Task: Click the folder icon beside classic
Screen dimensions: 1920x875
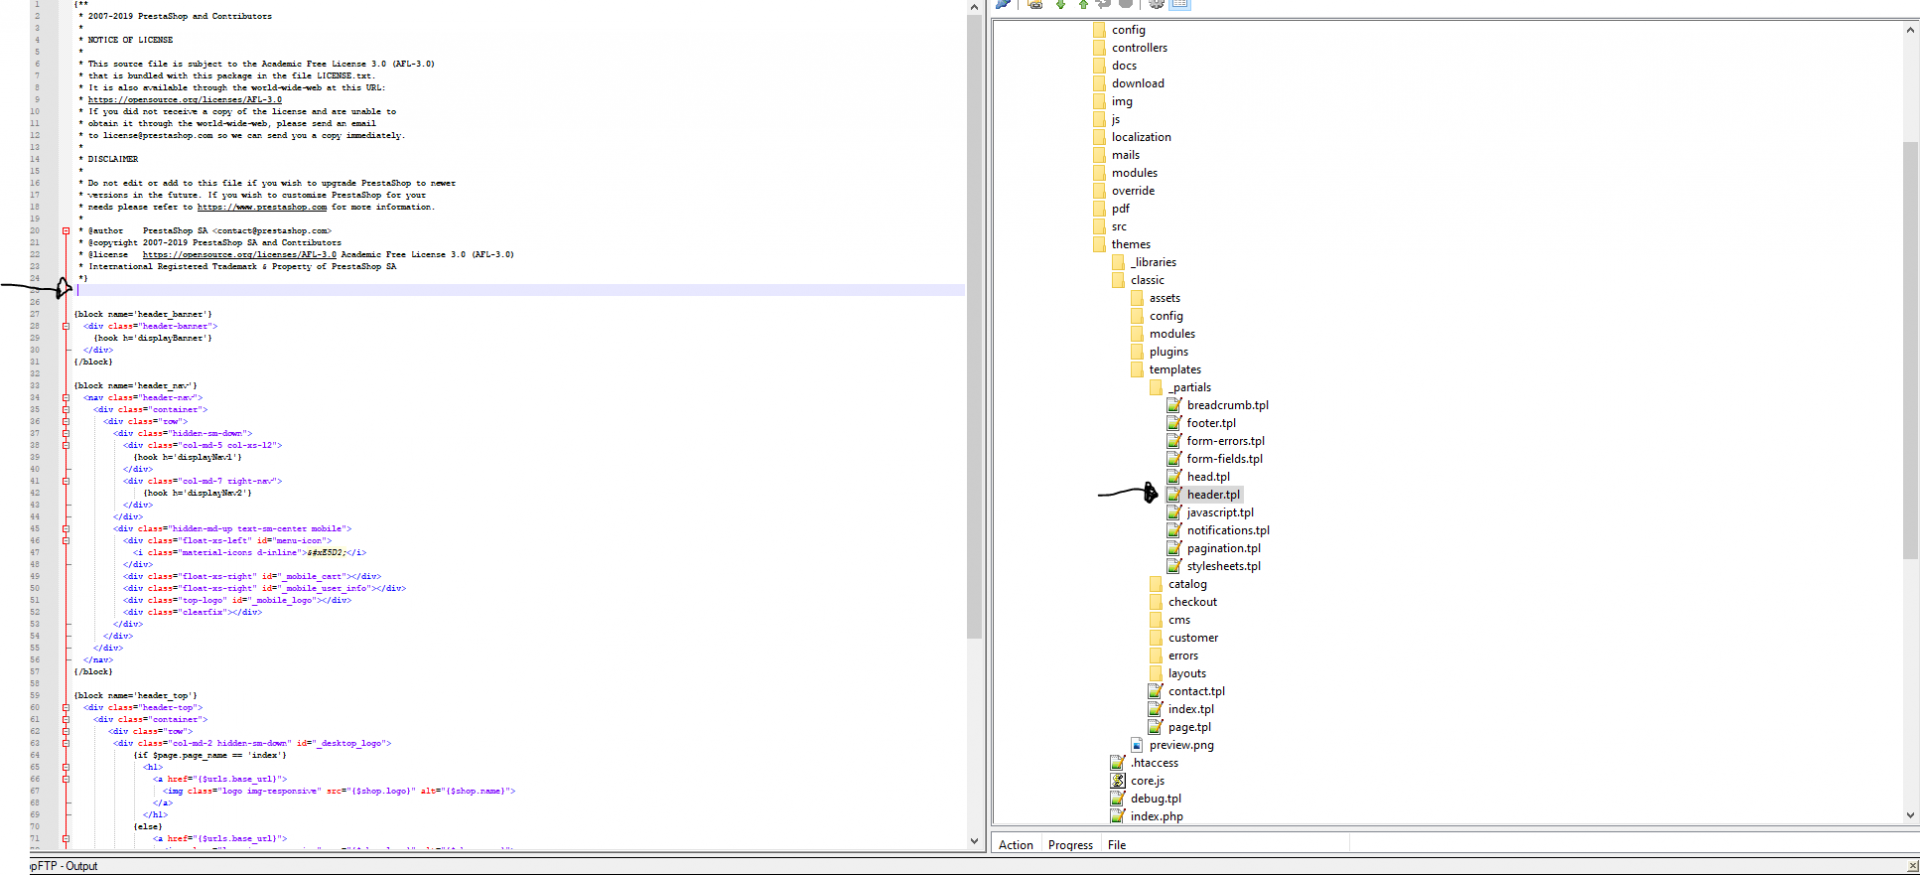Action: (1119, 280)
